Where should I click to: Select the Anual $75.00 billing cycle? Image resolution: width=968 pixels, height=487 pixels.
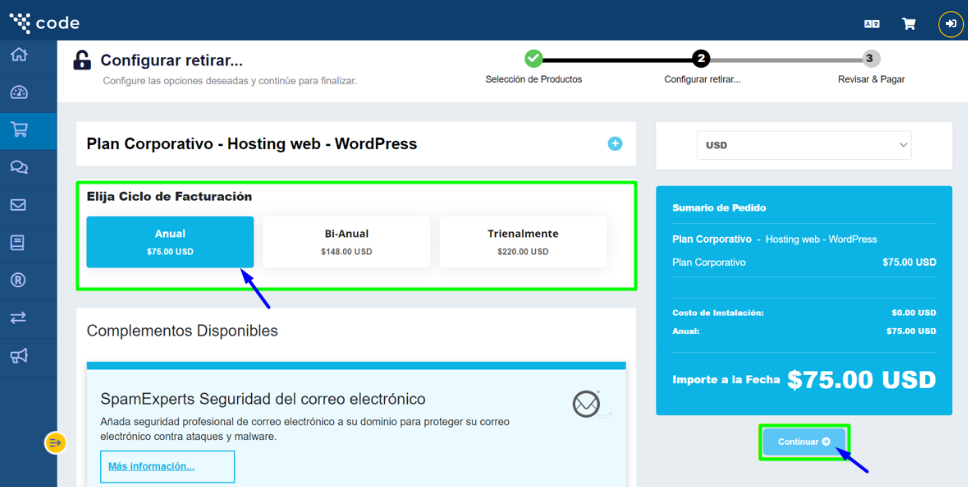[x=170, y=242]
